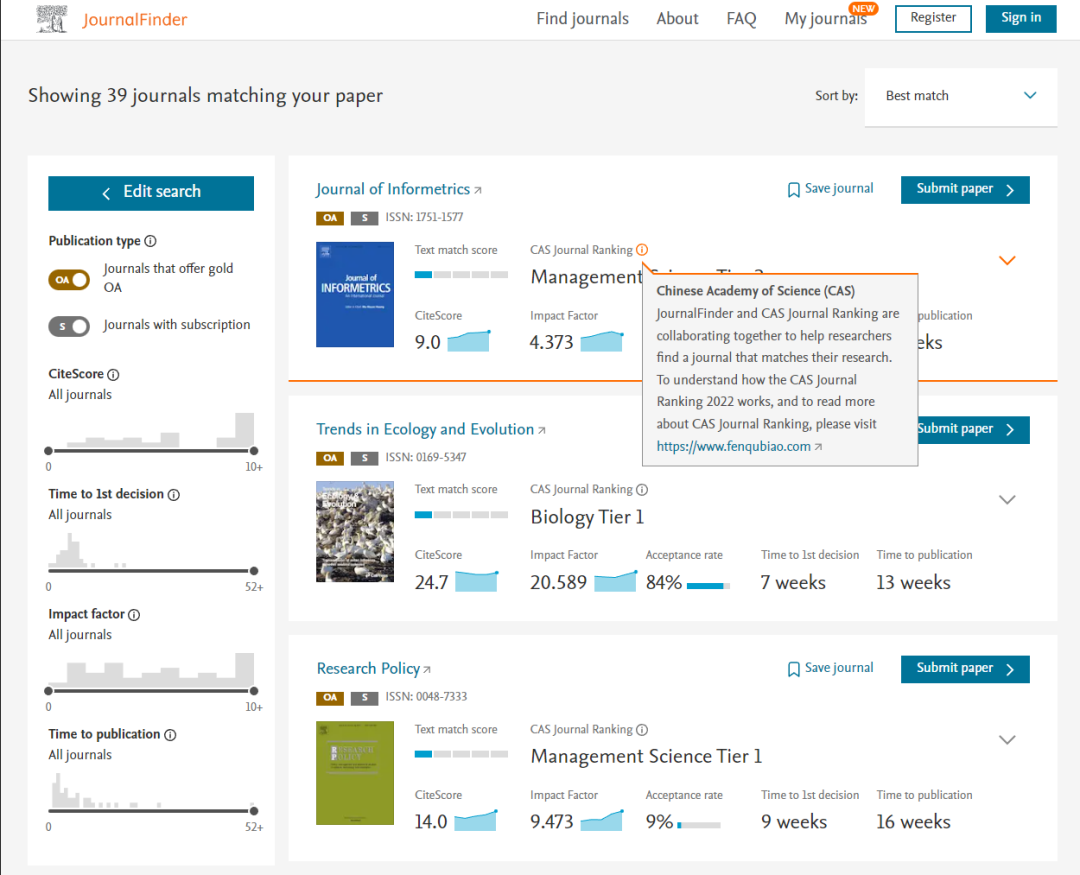Click the Impact factor filter info icon
Screen dimensions: 1080x875
coord(134,615)
